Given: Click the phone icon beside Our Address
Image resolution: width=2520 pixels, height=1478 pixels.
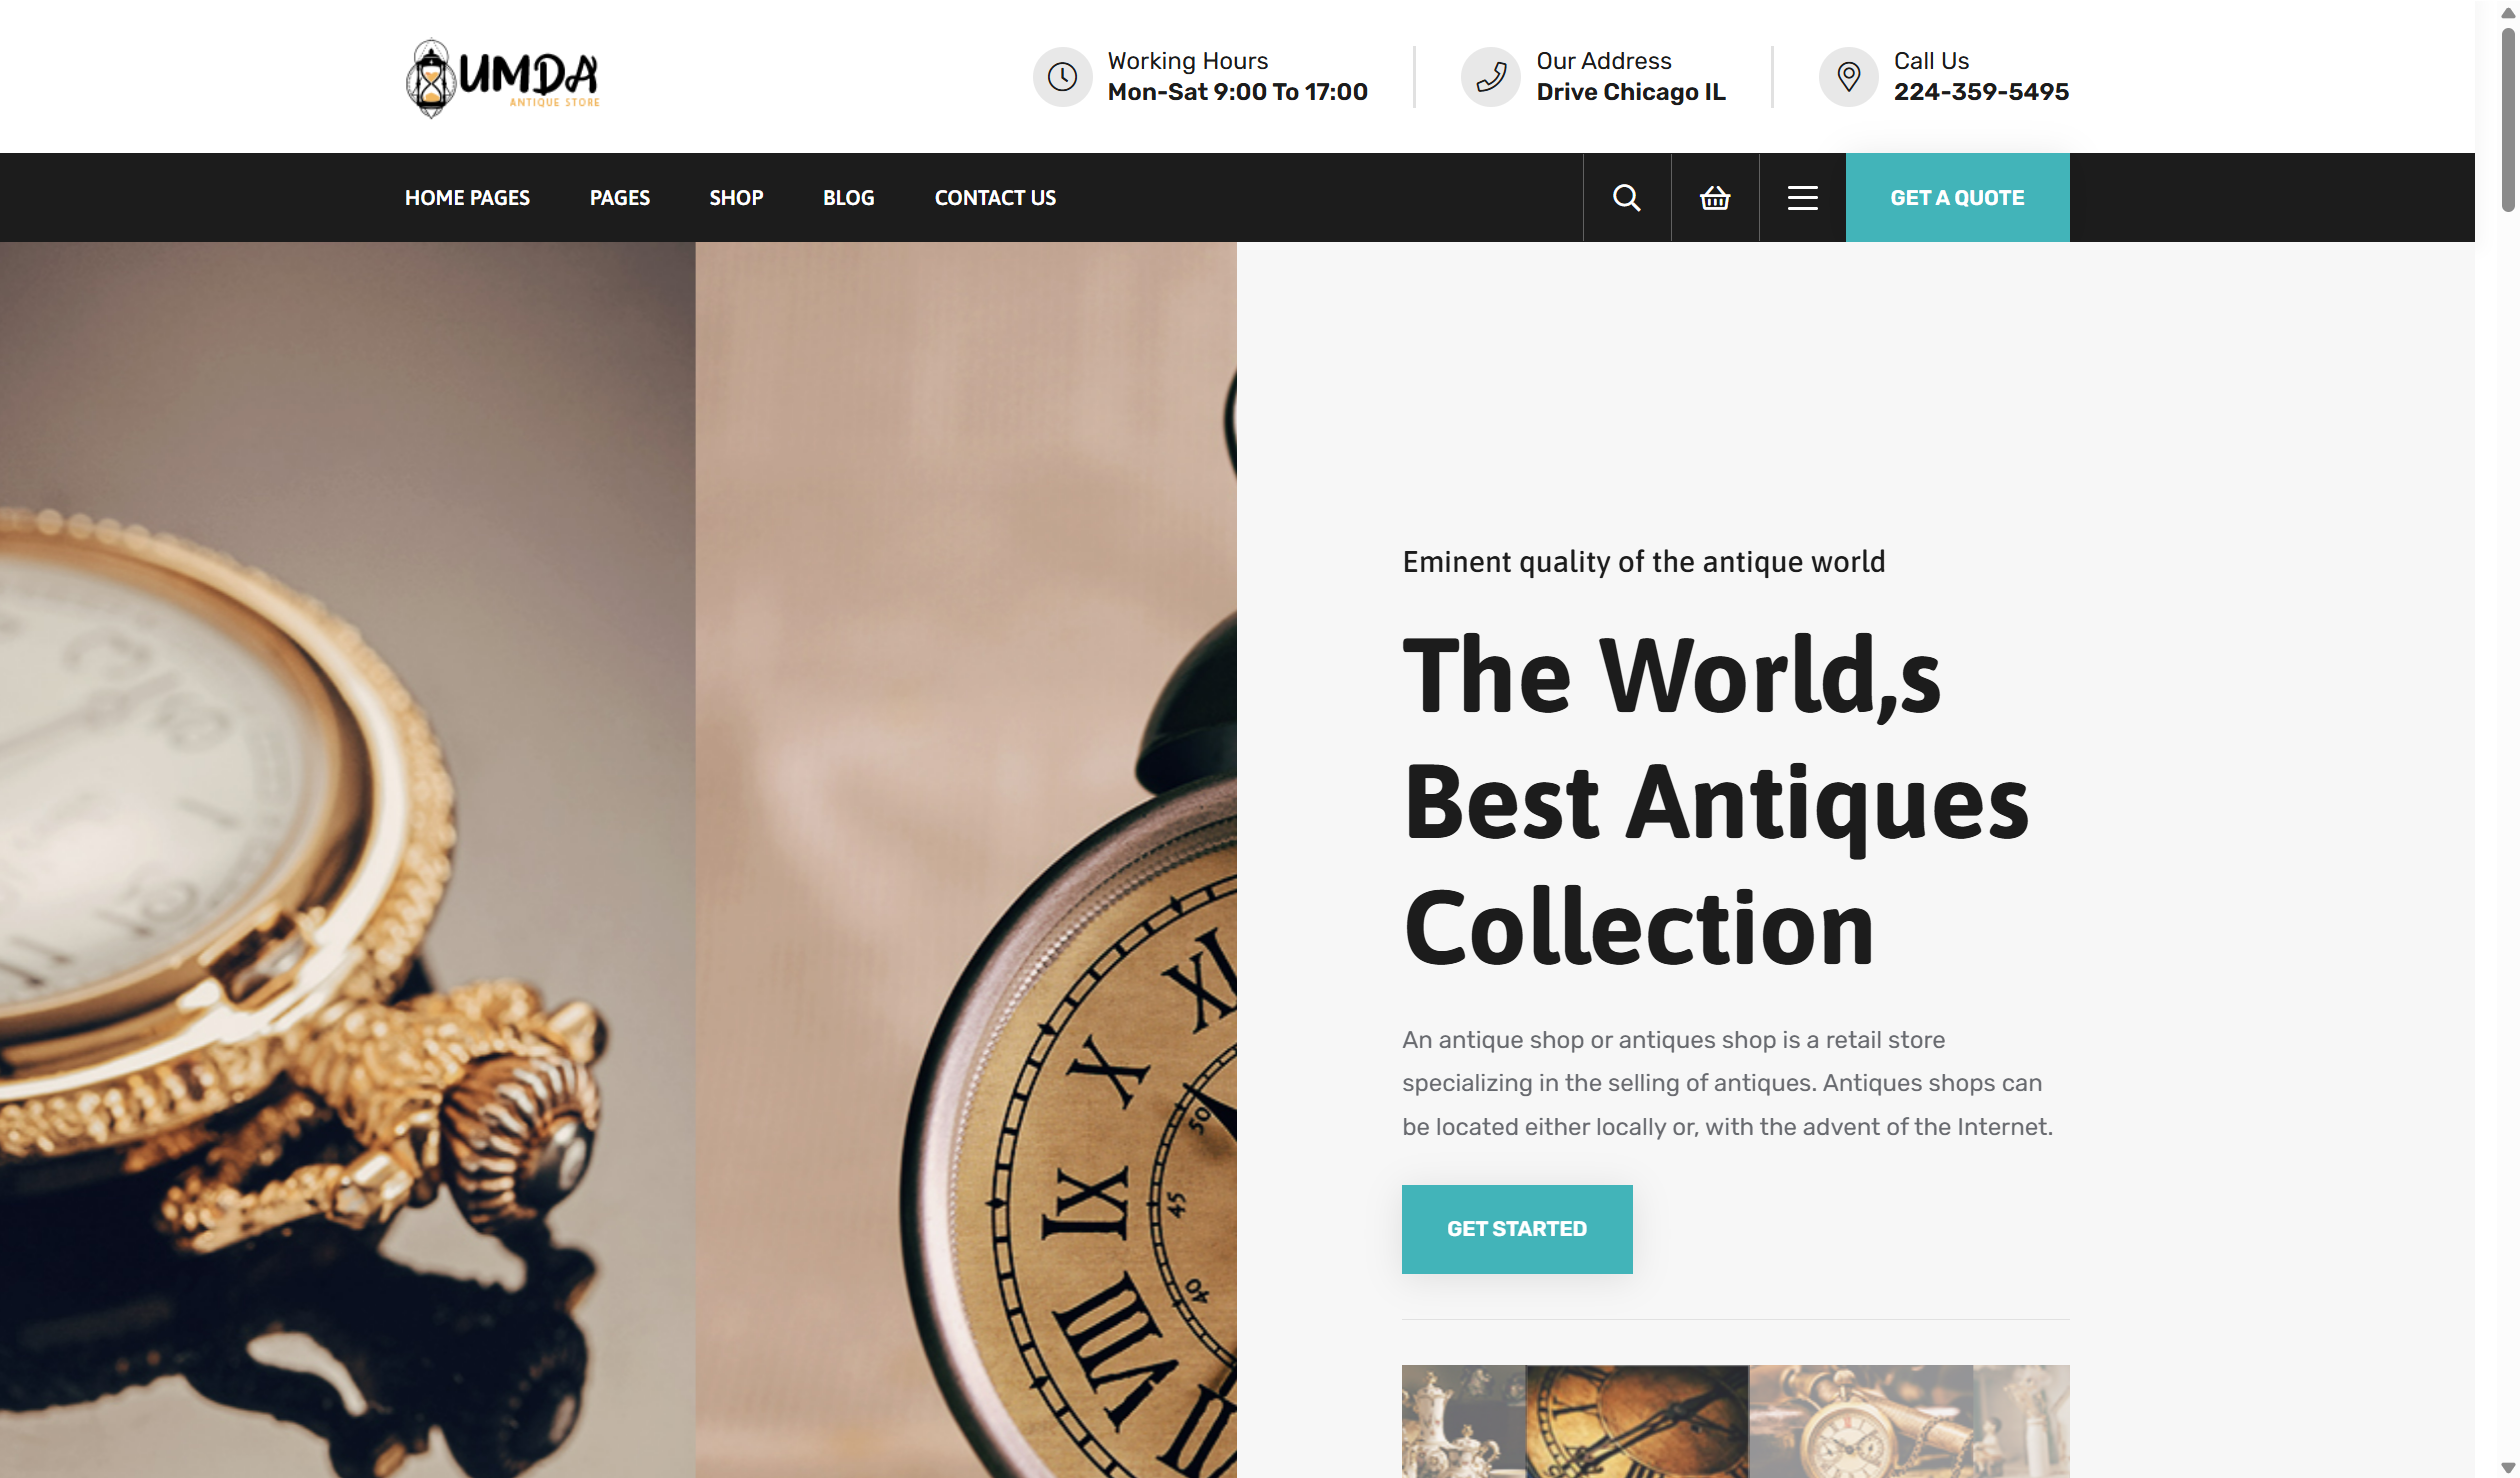Looking at the screenshot, I should coord(1490,76).
